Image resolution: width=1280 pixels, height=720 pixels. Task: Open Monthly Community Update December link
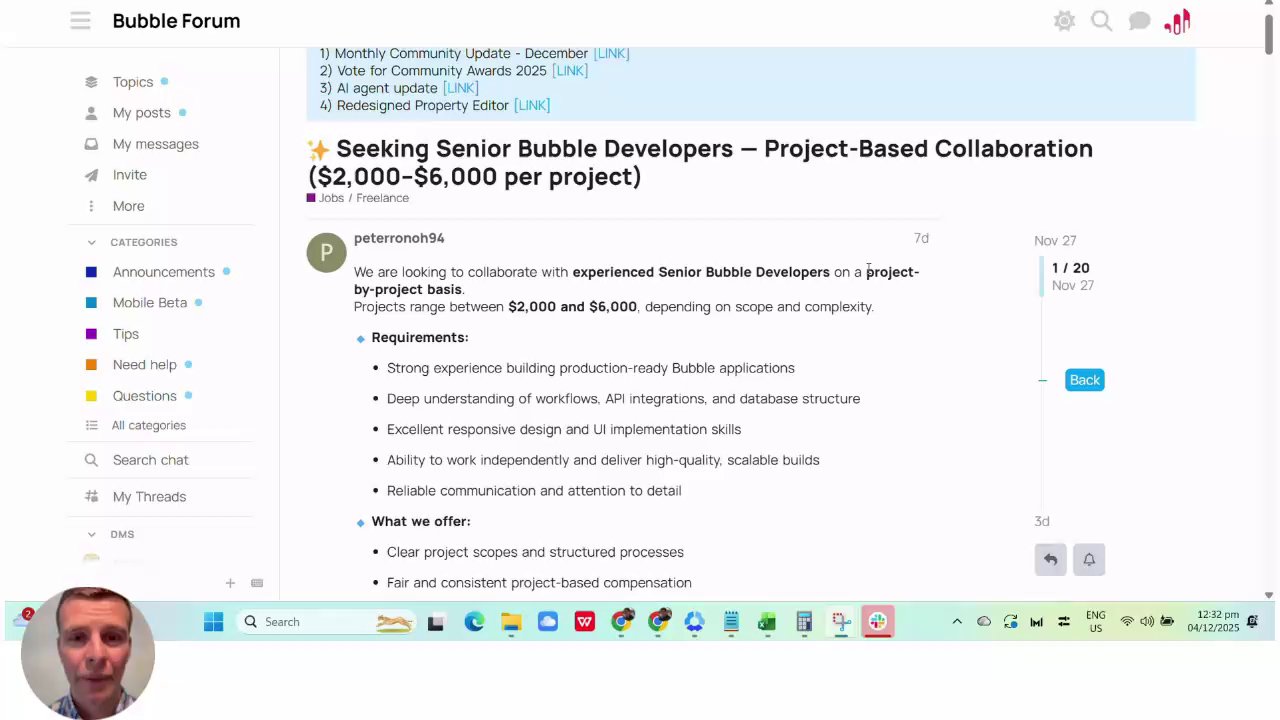click(x=611, y=53)
